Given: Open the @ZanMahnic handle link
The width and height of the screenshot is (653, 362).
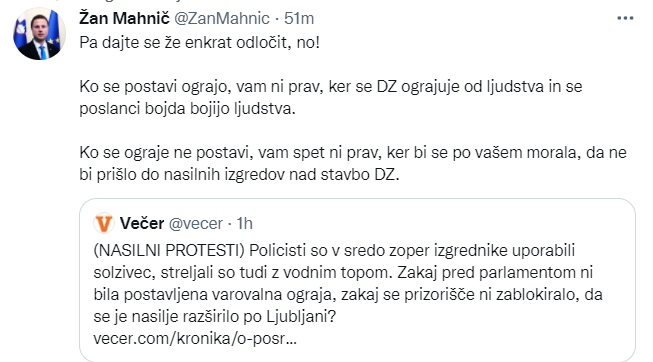Looking at the screenshot, I should (222, 18).
